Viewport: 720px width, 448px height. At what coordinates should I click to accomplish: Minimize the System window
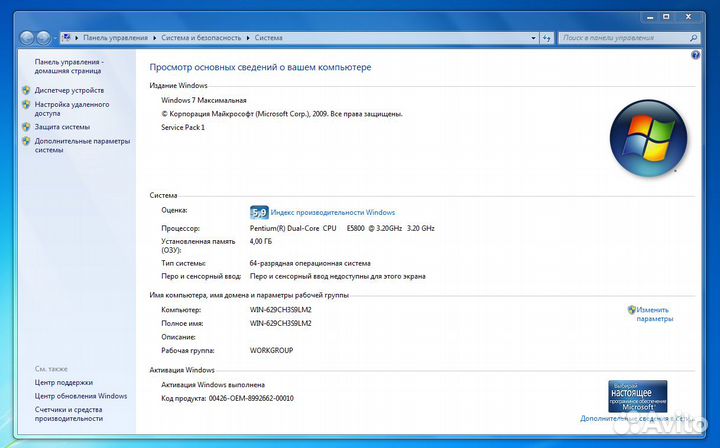point(650,17)
